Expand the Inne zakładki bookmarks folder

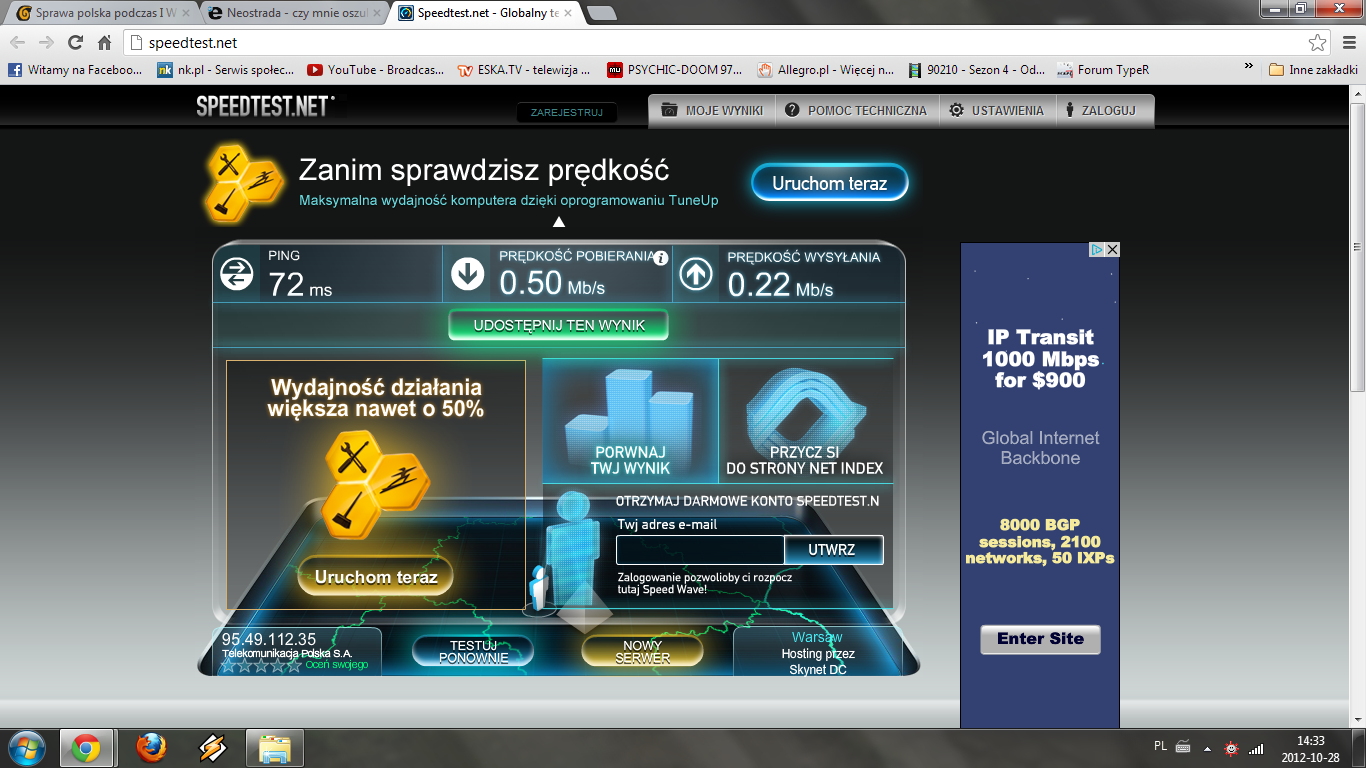[1313, 70]
